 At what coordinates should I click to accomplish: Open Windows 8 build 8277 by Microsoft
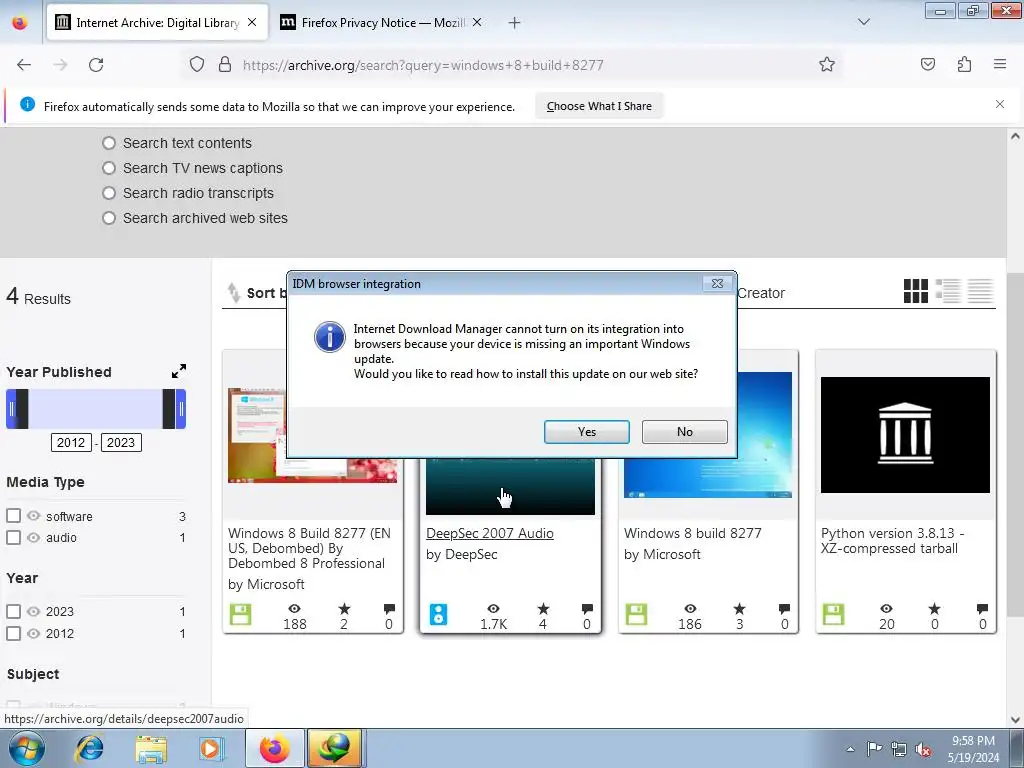coord(692,533)
